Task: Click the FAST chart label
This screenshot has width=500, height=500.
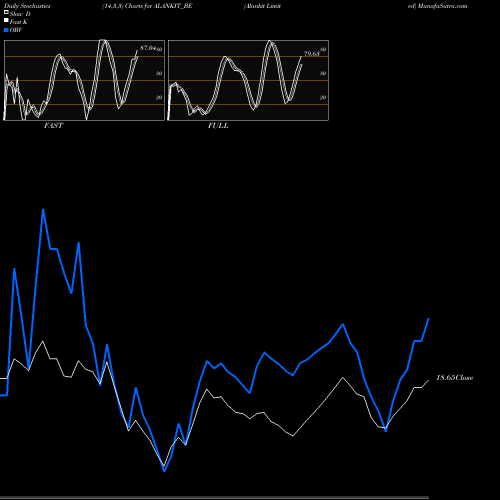Action: [53, 126]
